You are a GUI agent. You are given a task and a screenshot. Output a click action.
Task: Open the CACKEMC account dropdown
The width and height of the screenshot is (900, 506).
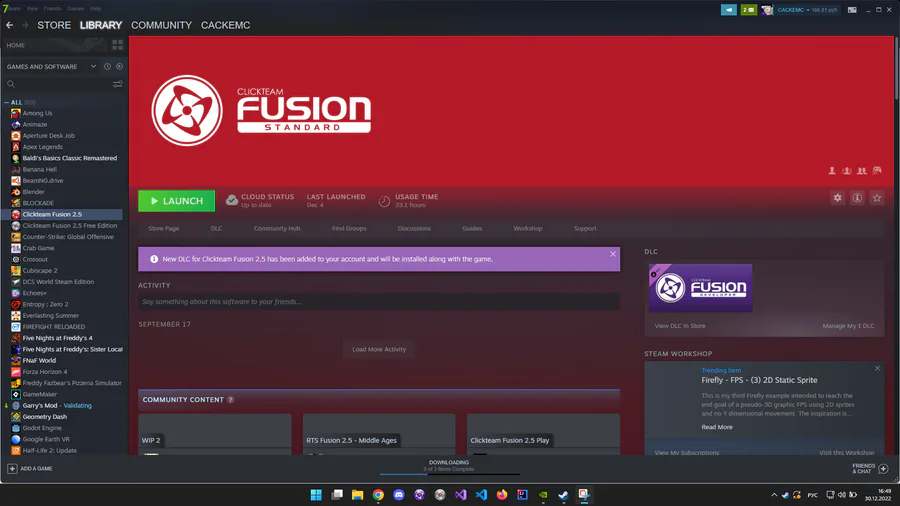point(807,10)
